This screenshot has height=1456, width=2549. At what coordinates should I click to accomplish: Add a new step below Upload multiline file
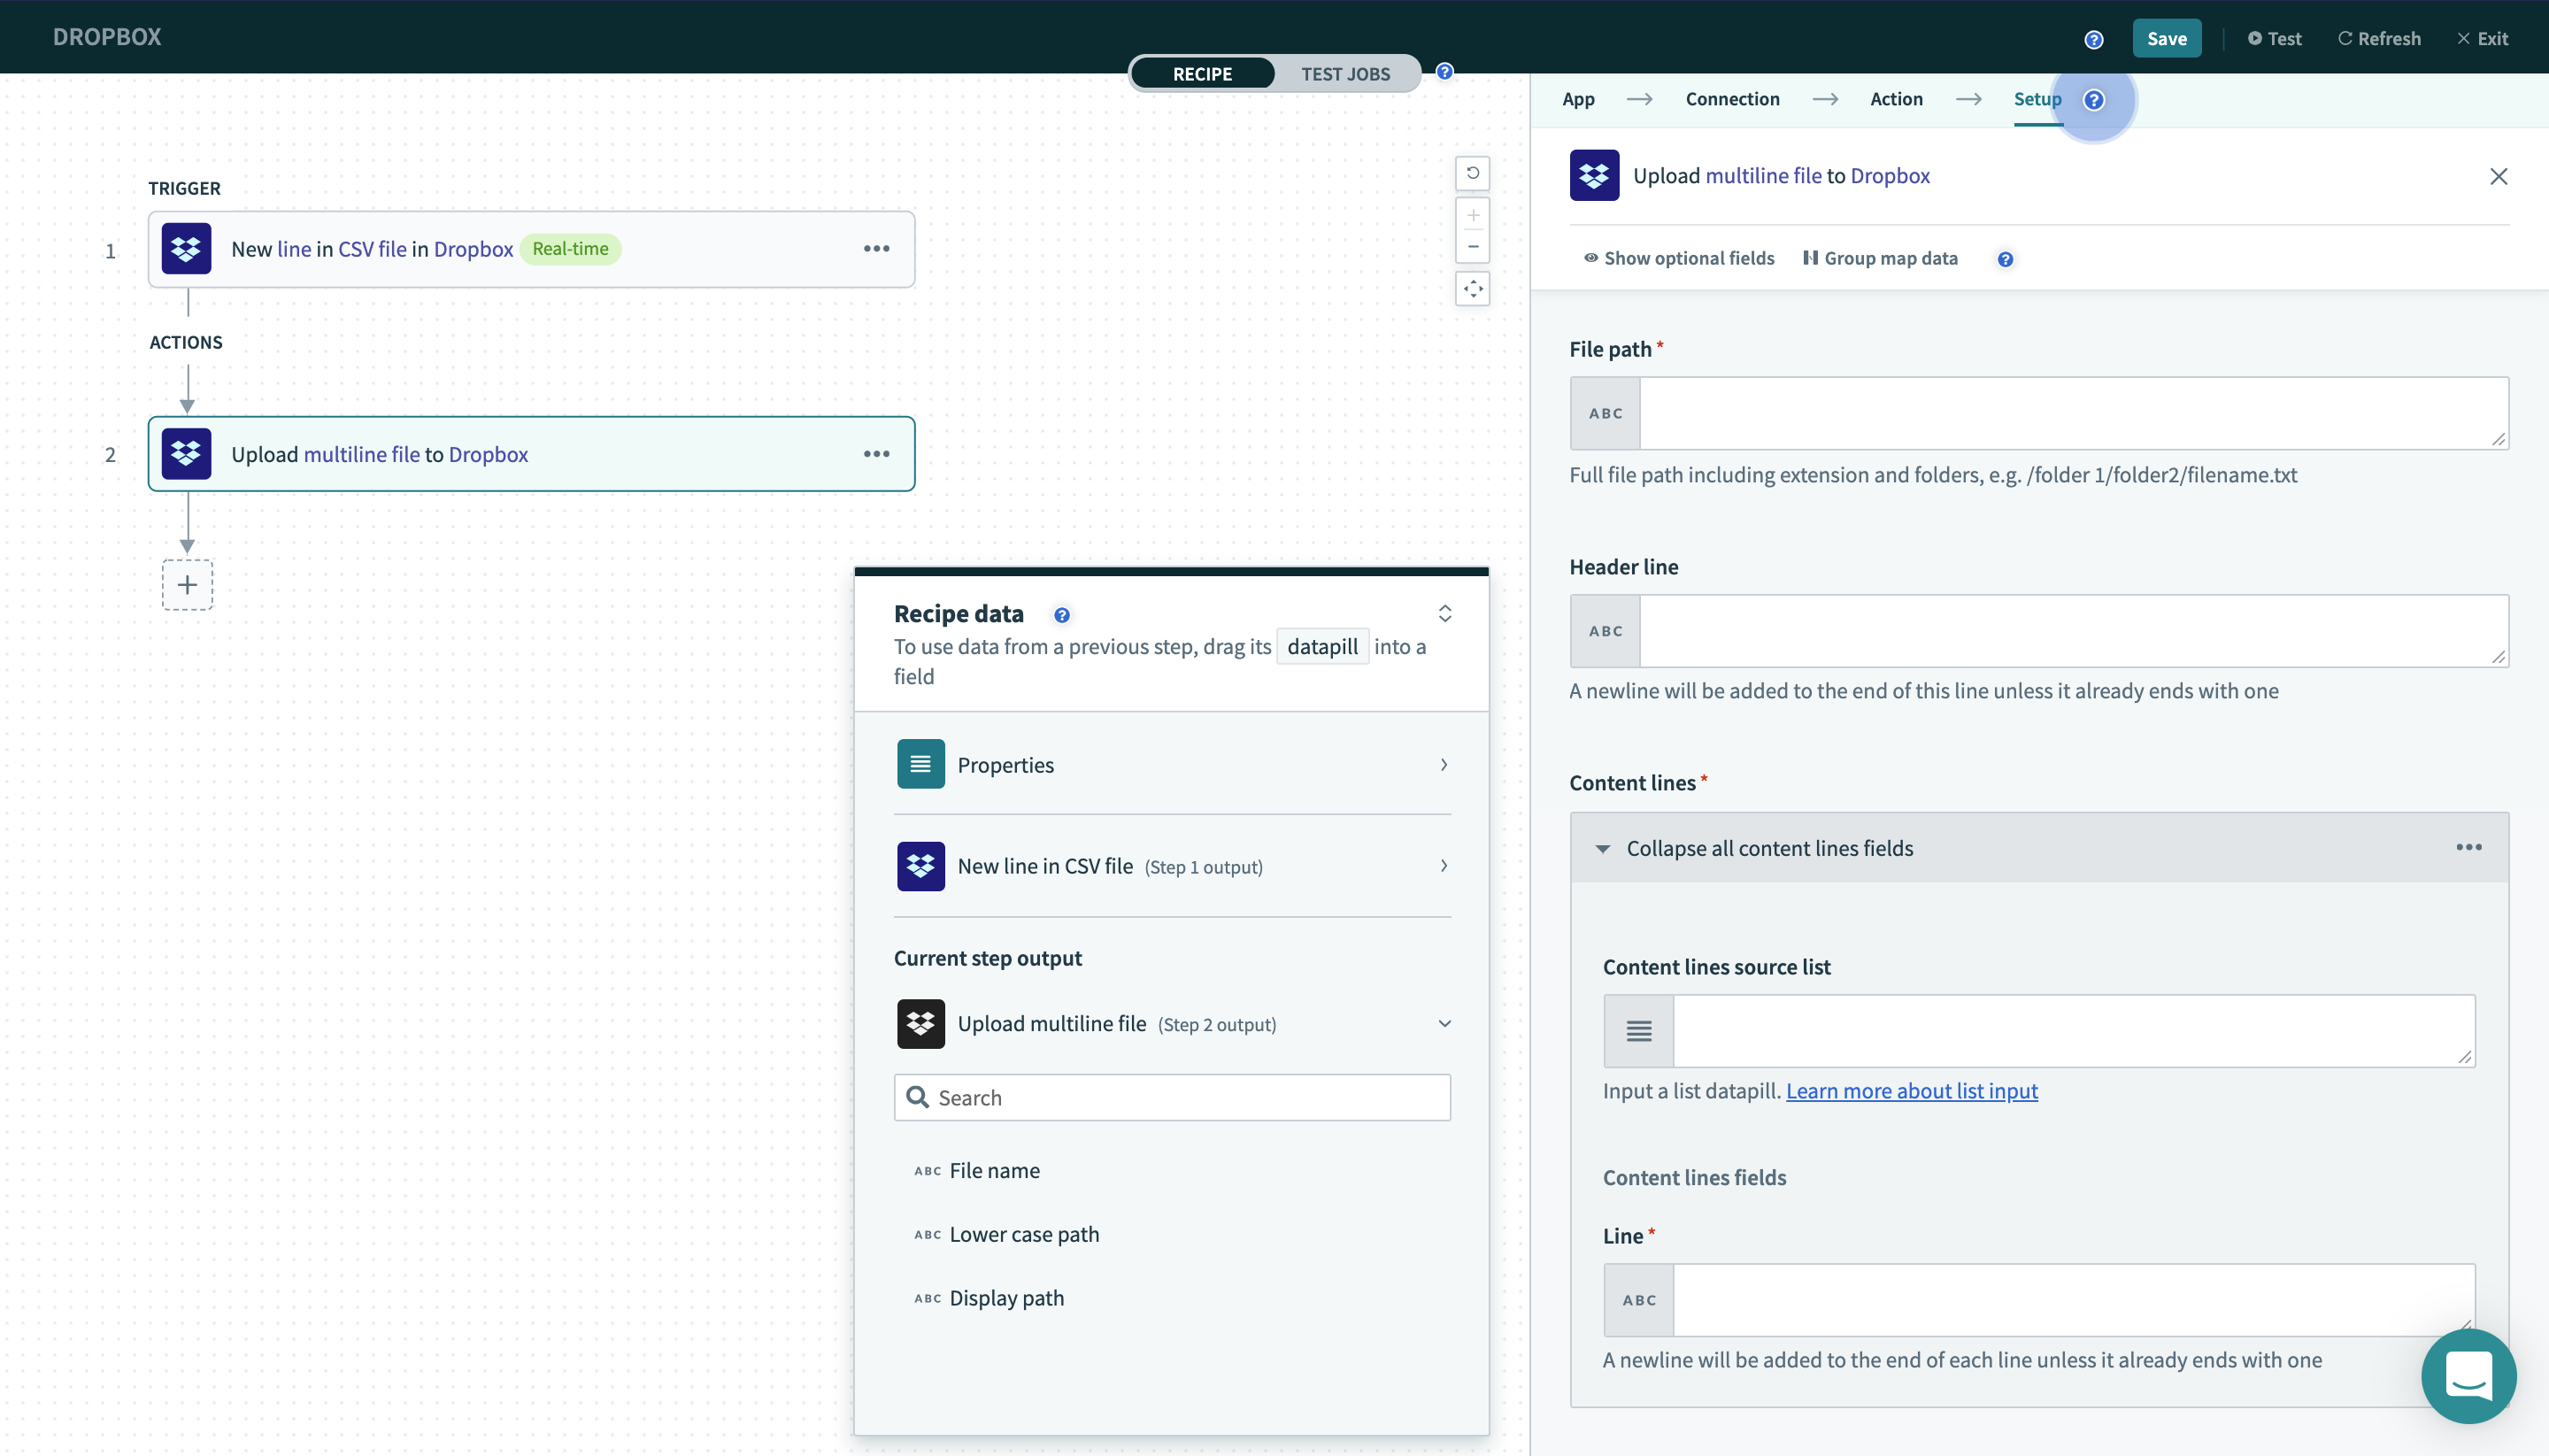click(x=187, y=584)
